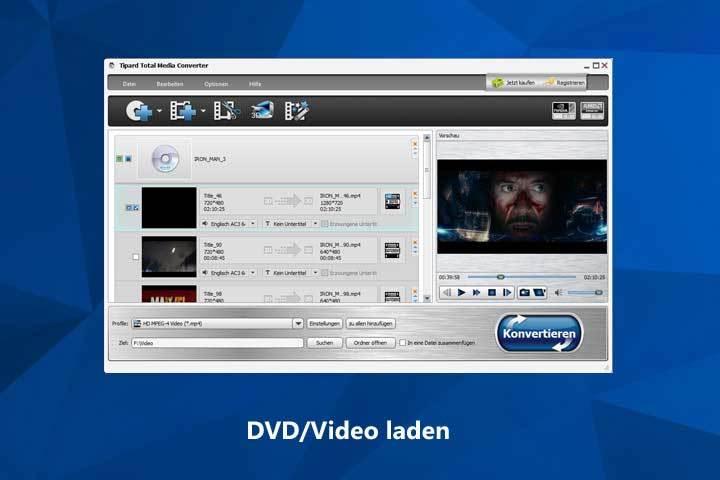Click the Registrieren button
Image resolution: width=720 pixels, height=480 pixels.
(x=565, y=83)
